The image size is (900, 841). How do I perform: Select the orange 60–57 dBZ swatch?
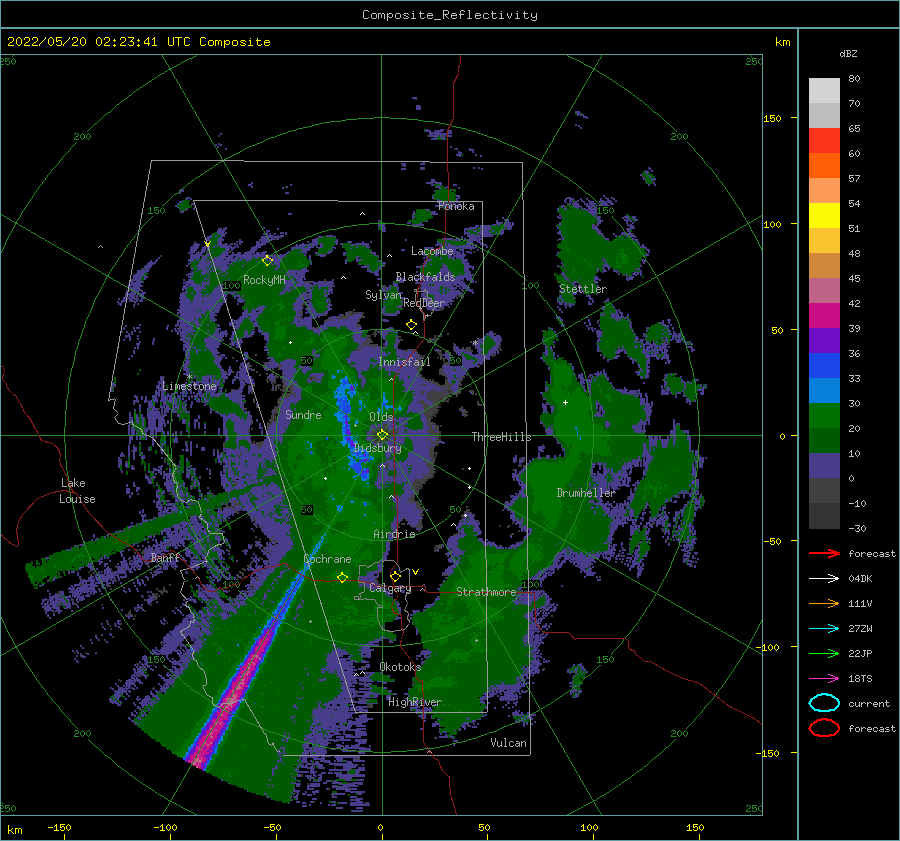pos(824,166)
